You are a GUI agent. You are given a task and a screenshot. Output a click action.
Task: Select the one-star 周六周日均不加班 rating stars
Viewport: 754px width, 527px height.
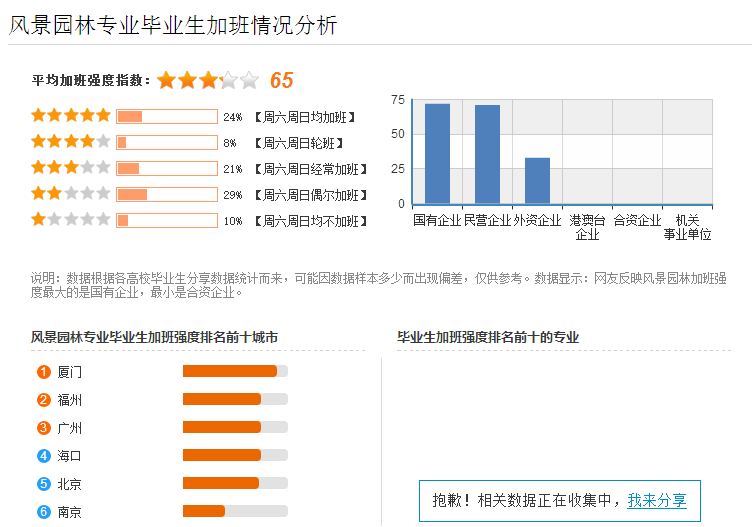point(71,220)
